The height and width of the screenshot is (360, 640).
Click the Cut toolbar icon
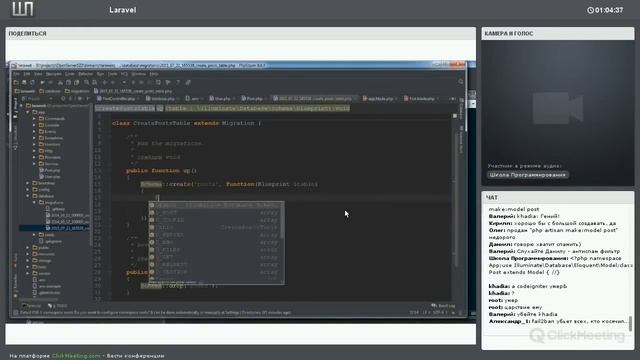(60, 82)
